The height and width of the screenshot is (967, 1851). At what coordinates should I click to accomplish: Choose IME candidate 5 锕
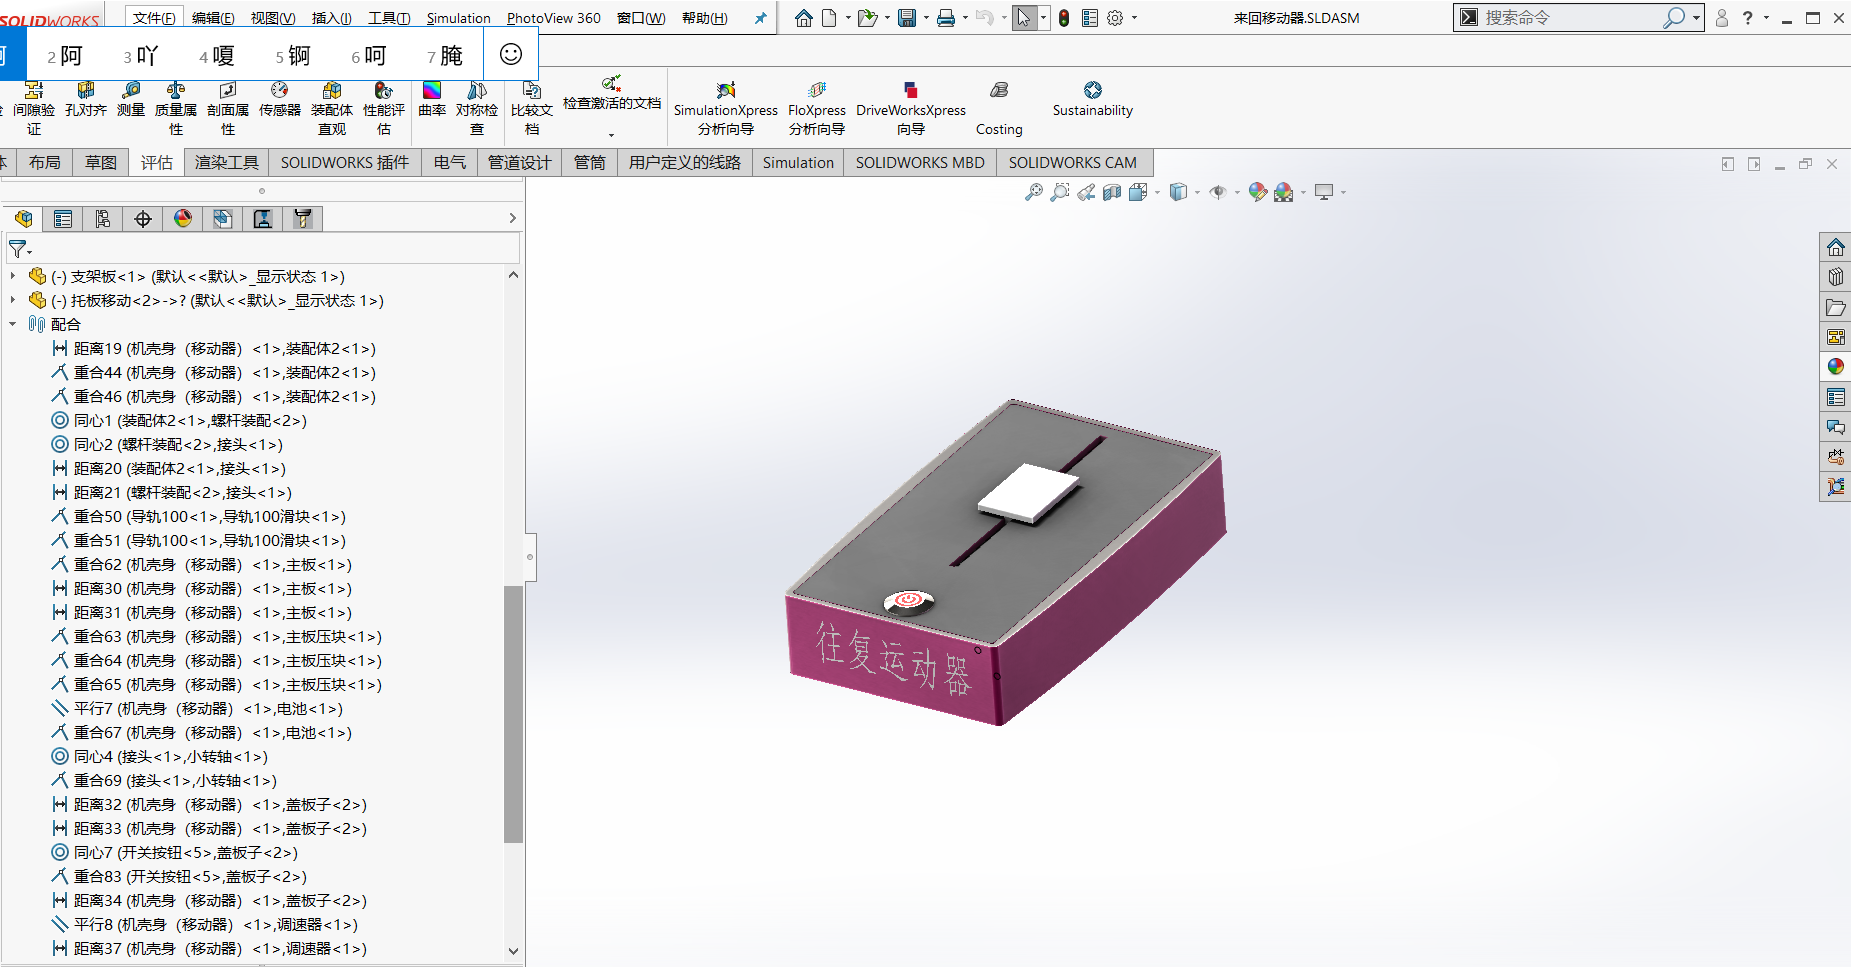[x=293, y=56]
